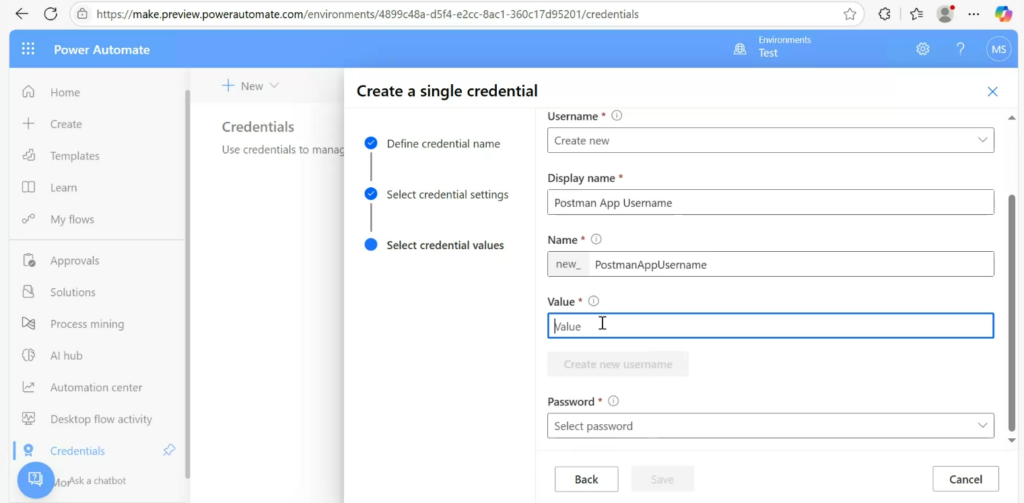This screenshot has height=503, width=1024.
Task: Click the AI hub icon
Action: (28, 355)
